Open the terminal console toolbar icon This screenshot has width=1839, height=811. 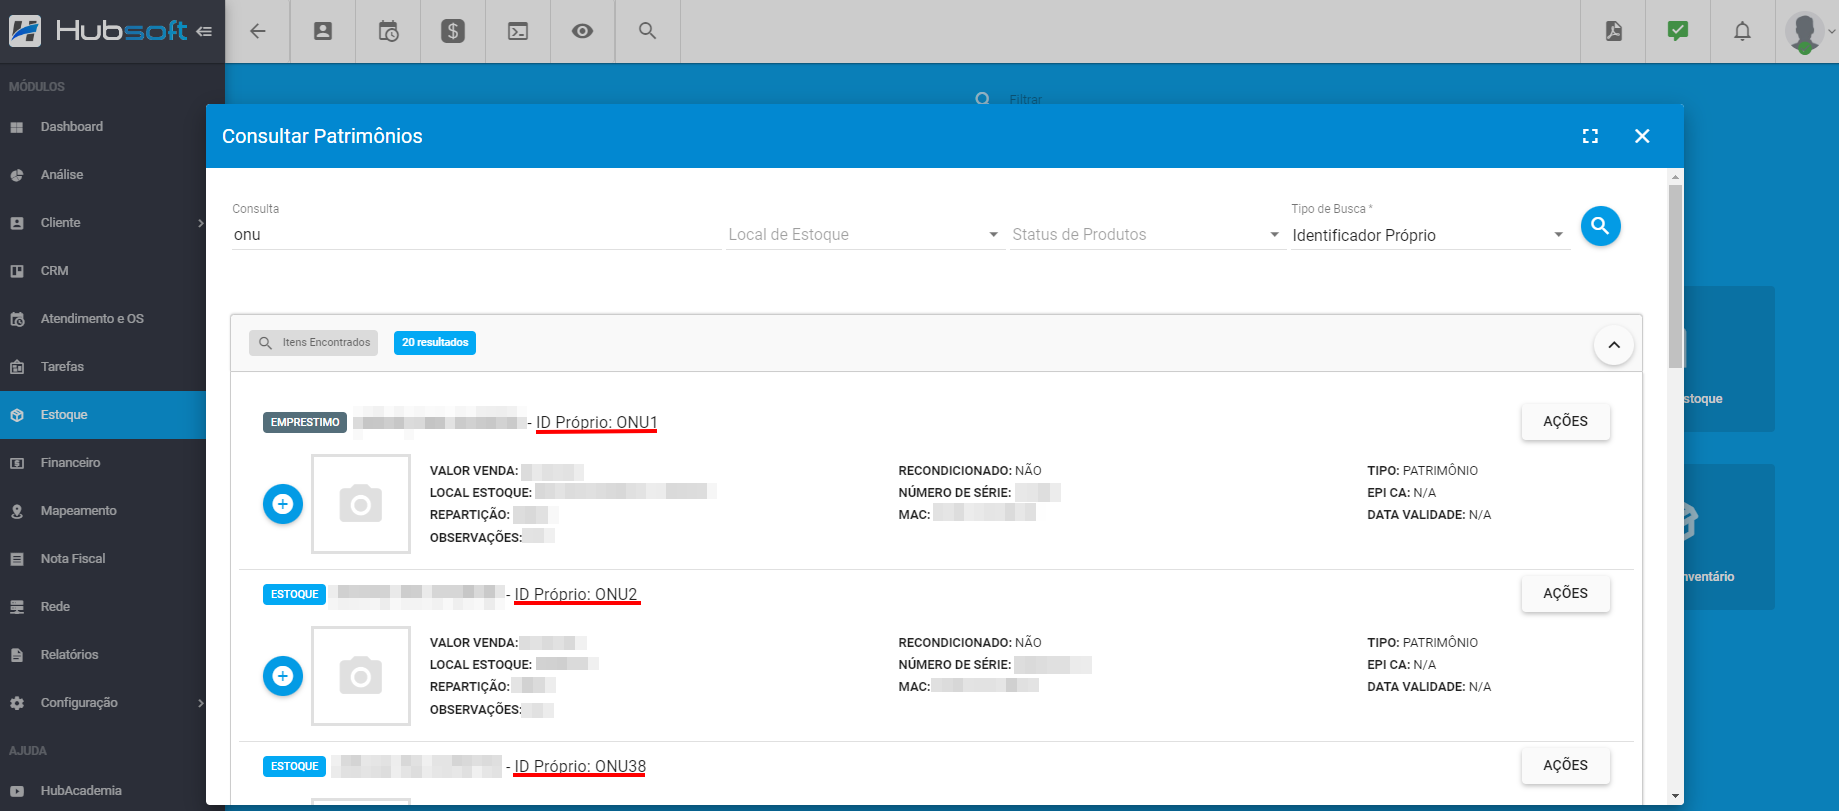[x=518, y=31]
